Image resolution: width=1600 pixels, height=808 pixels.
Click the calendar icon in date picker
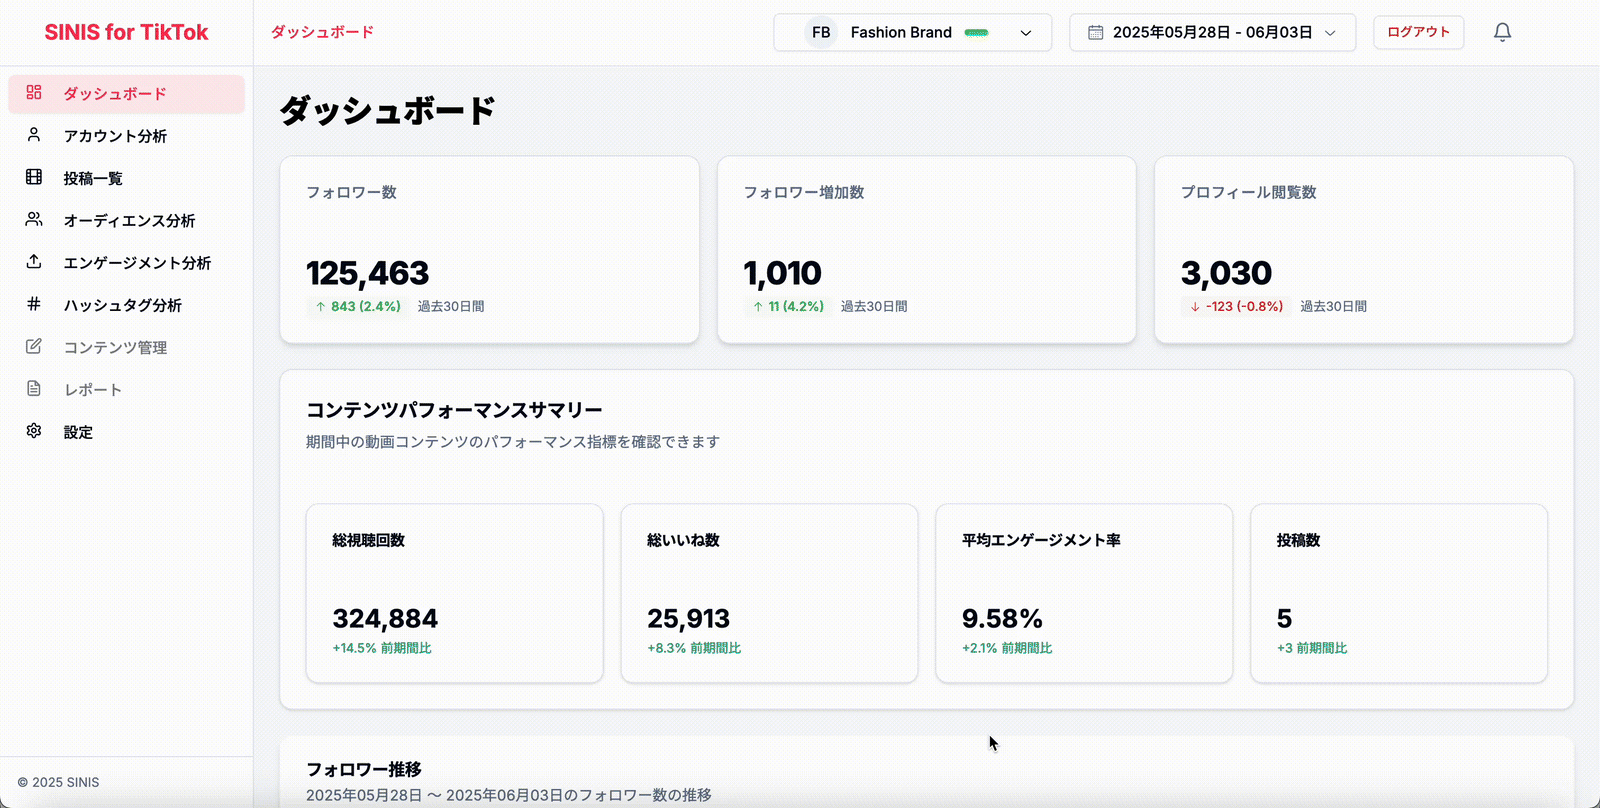coord(1095,33)
